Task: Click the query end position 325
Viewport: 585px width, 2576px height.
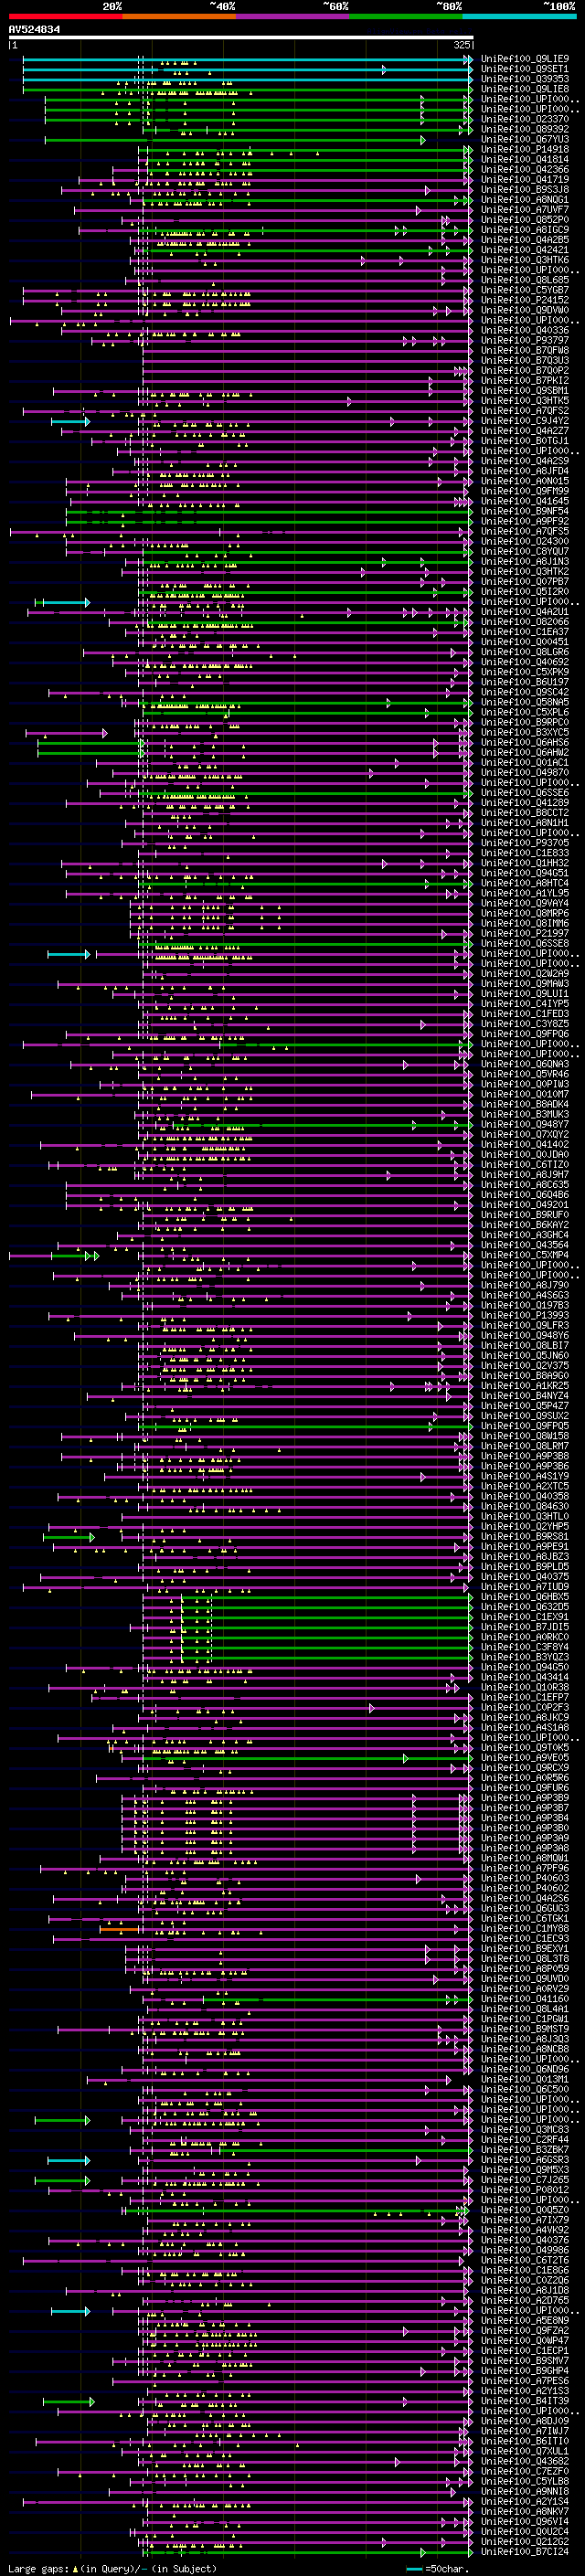Action: (x=461, y=45)
